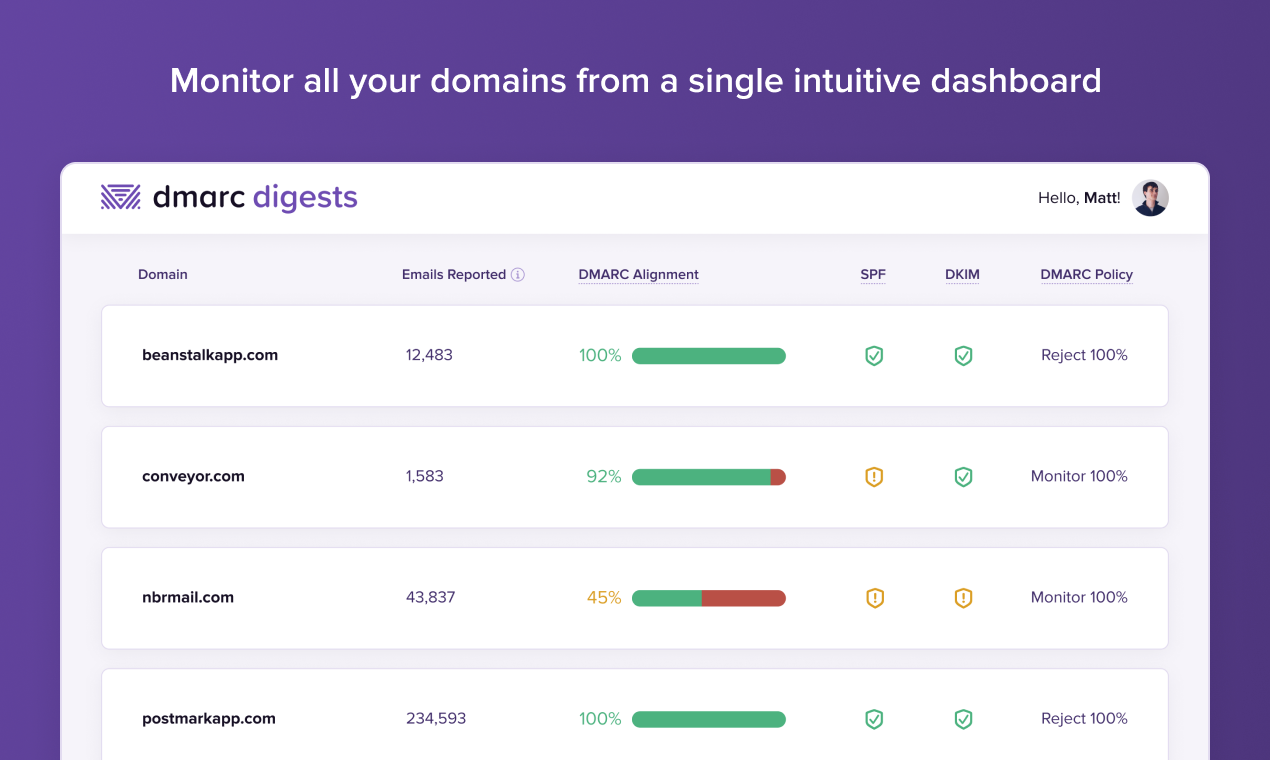Click conveyor.com's SPF warning shield
Image resolution: width=1270 pixels, height=760 pixels.
tap(874, 477)
